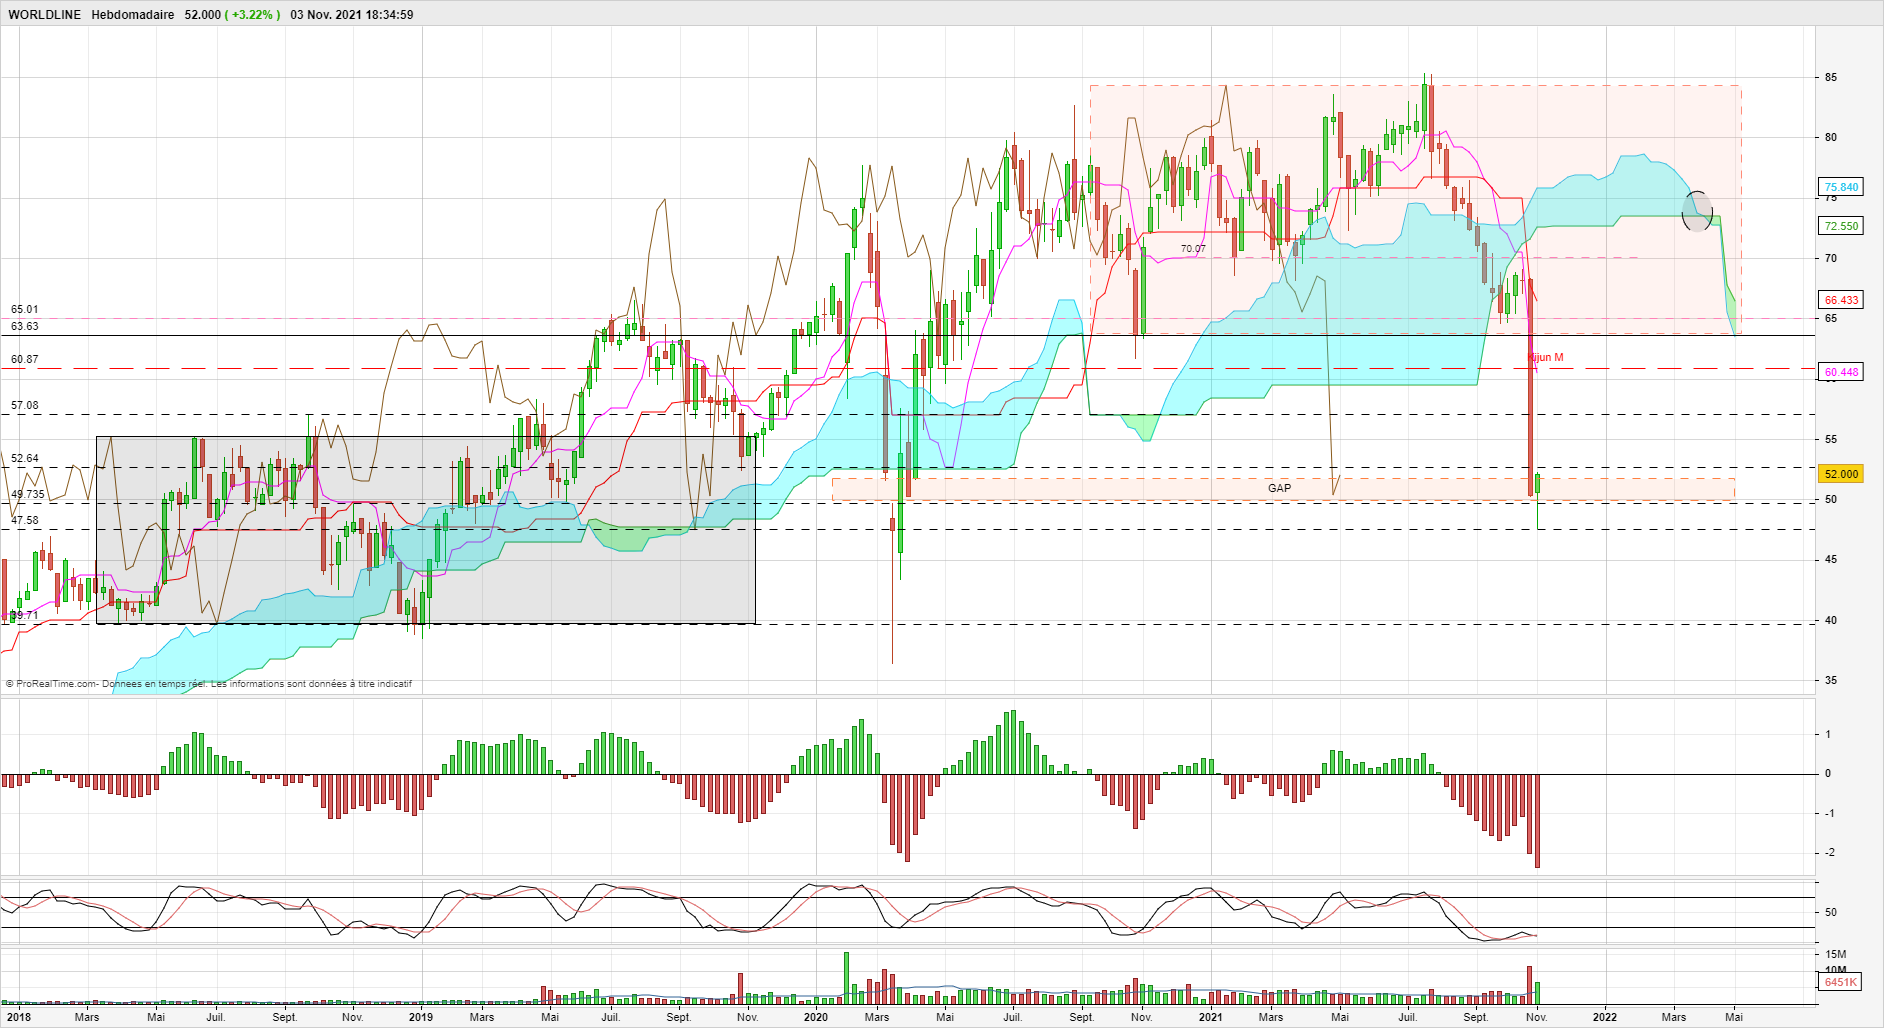Click the Kijun M annotation text
This screenshot has height=1028, width=1884.
click(1546, 357)
